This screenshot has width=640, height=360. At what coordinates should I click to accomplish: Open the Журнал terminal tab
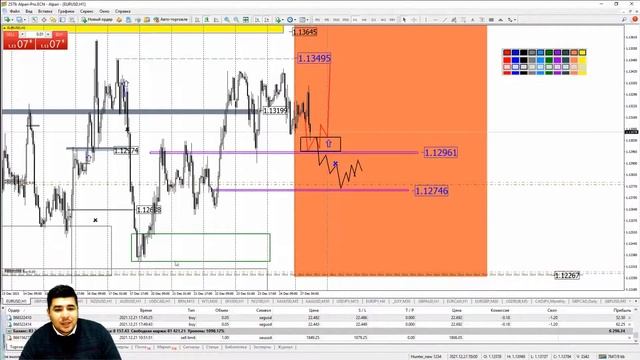click(x=285, y=347)
